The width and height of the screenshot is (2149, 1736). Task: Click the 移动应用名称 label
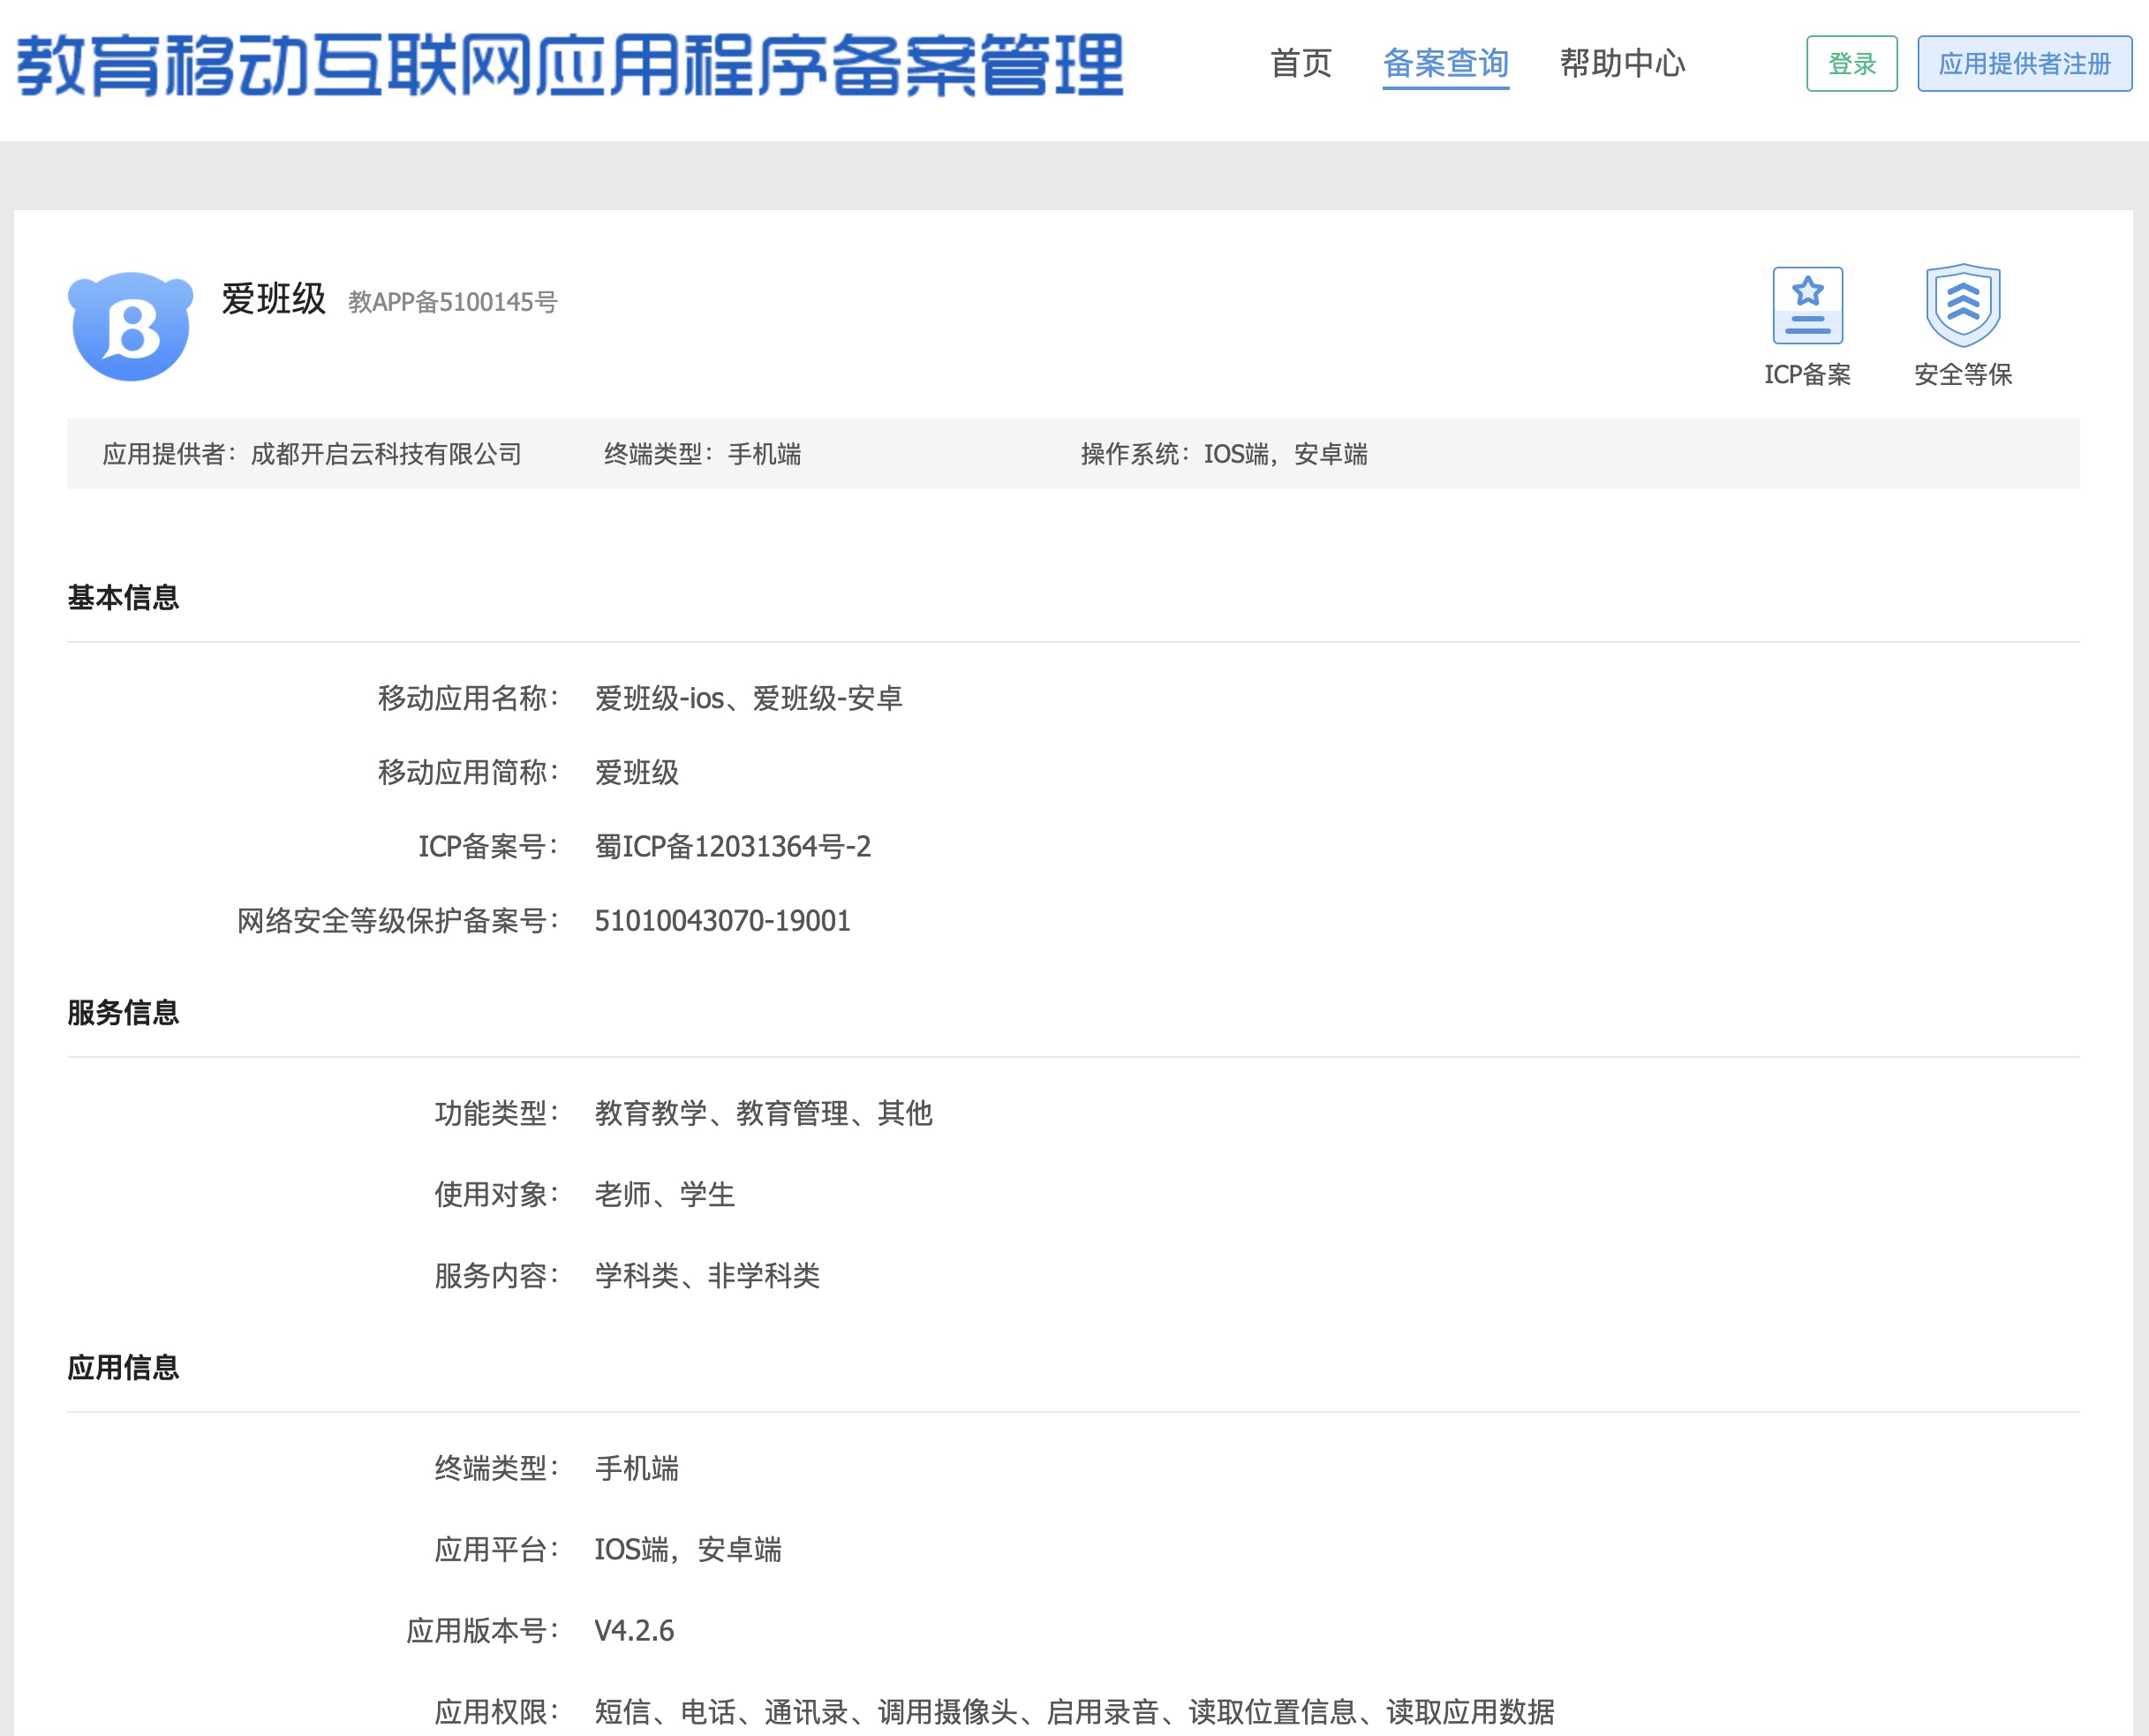pos(468,698)
